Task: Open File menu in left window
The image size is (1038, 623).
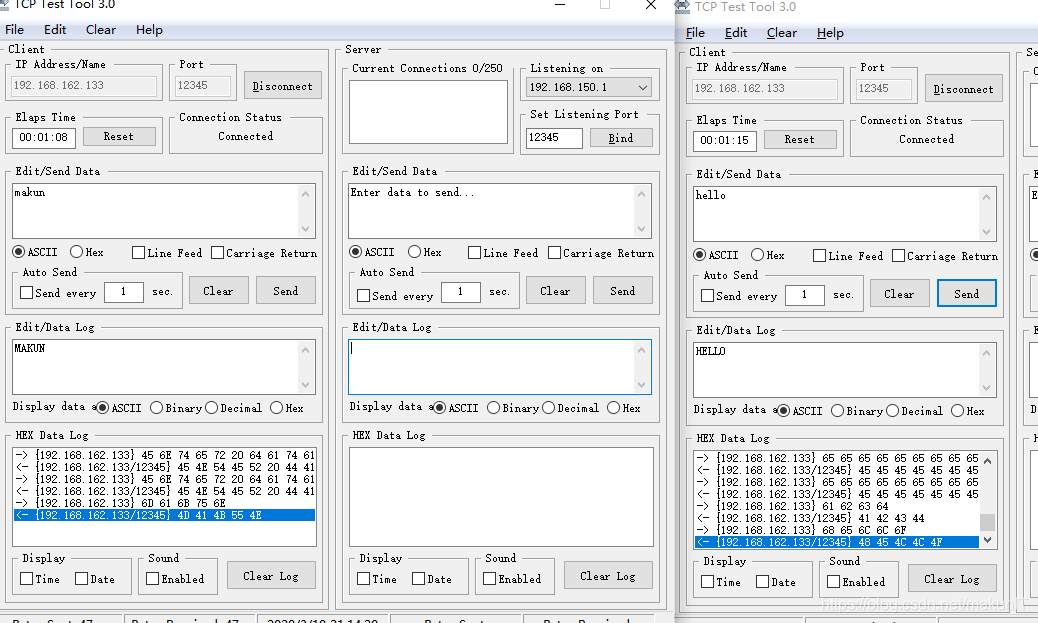Action: [15, 30]
